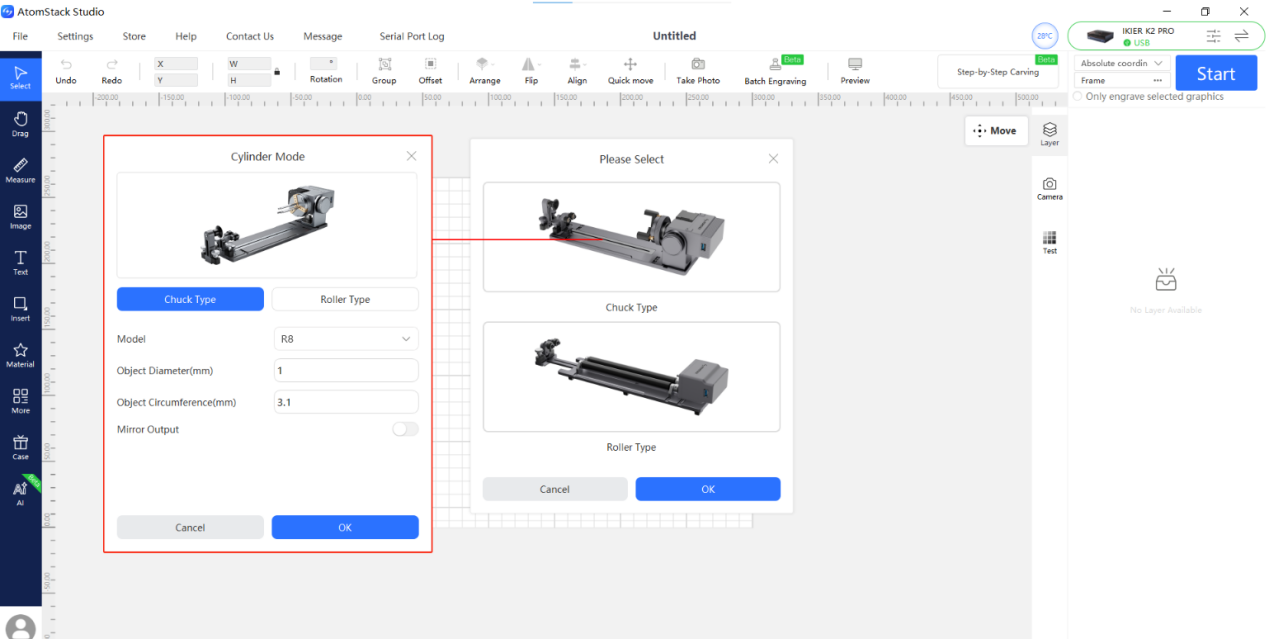Open the Serial Port Log menu

[x=412, y=36]
